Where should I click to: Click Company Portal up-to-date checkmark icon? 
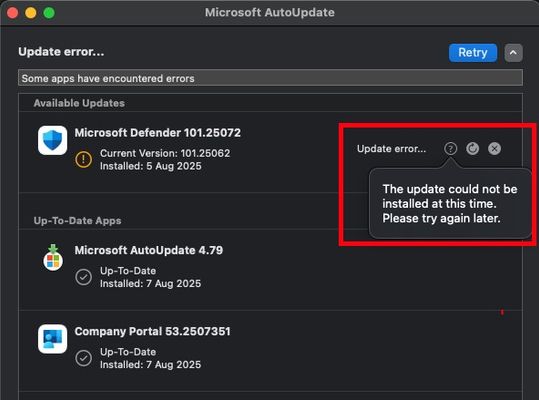pos(83,358)
